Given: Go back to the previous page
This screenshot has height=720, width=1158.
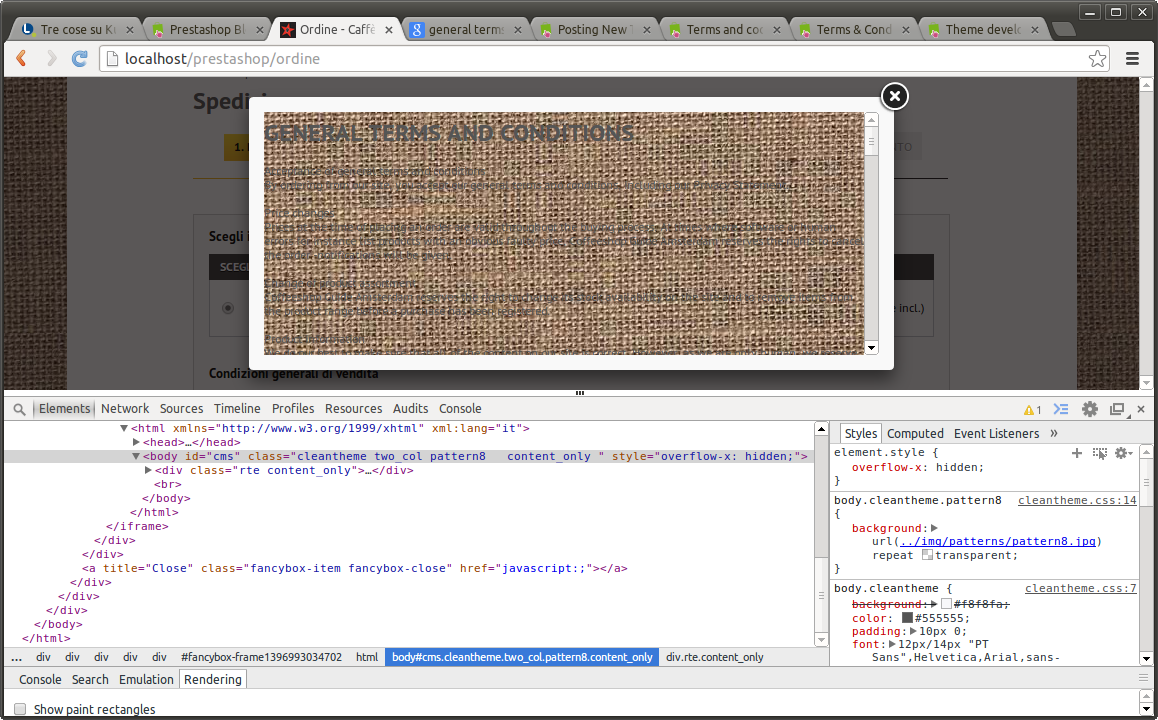Looking at the screenshot, I should pyautogui.click(x=21, y=58).
